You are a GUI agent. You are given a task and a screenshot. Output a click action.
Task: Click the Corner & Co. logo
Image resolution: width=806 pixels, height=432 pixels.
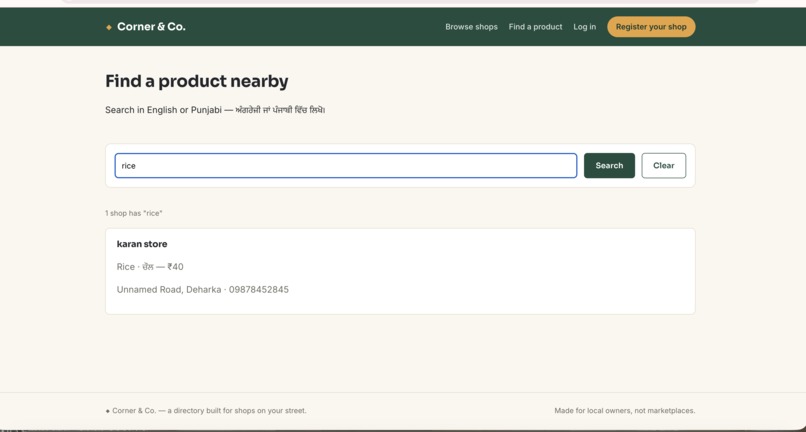[145, 27]
